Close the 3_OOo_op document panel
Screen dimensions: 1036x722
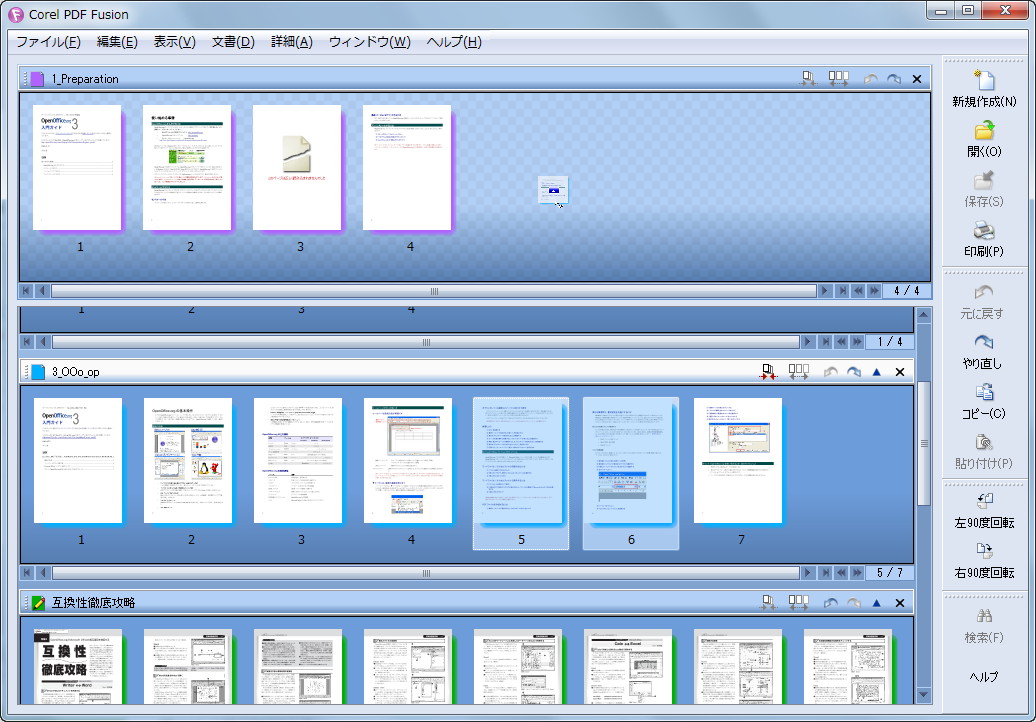tap(899, 372)
